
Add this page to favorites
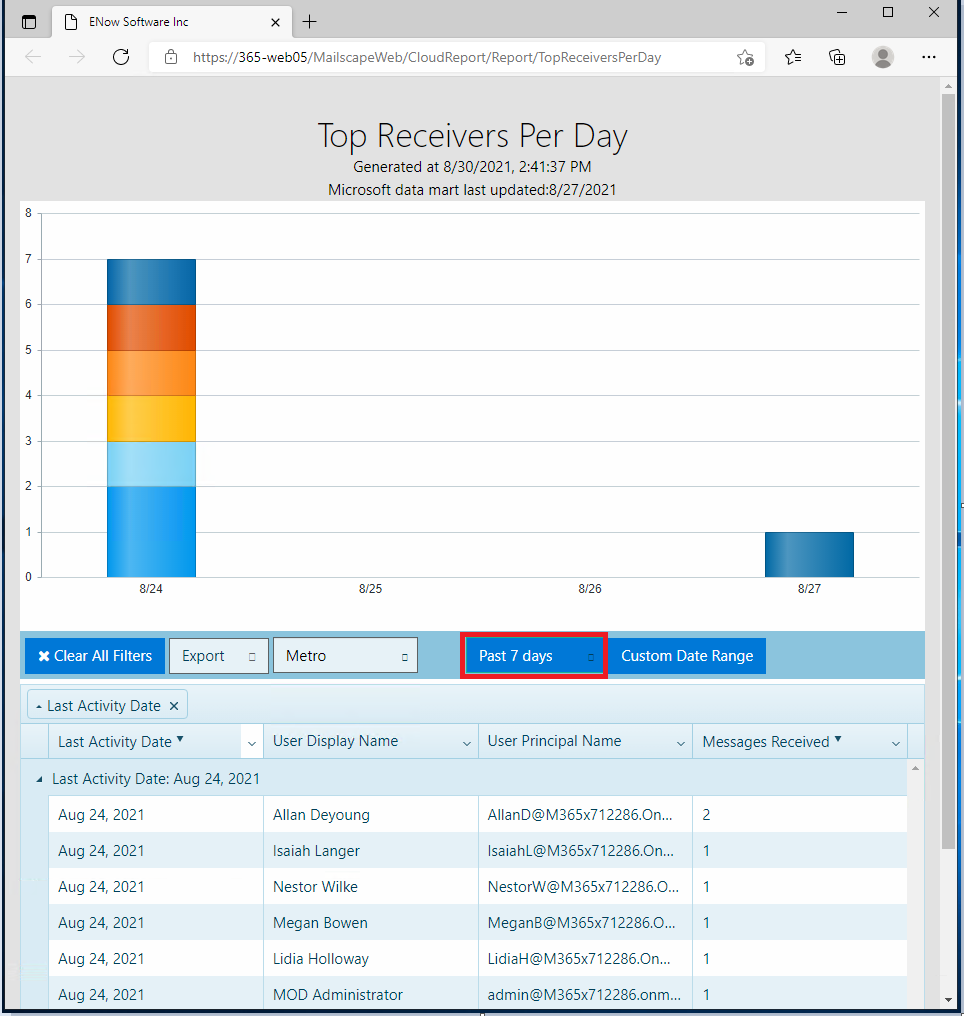(x=746, y=58)
